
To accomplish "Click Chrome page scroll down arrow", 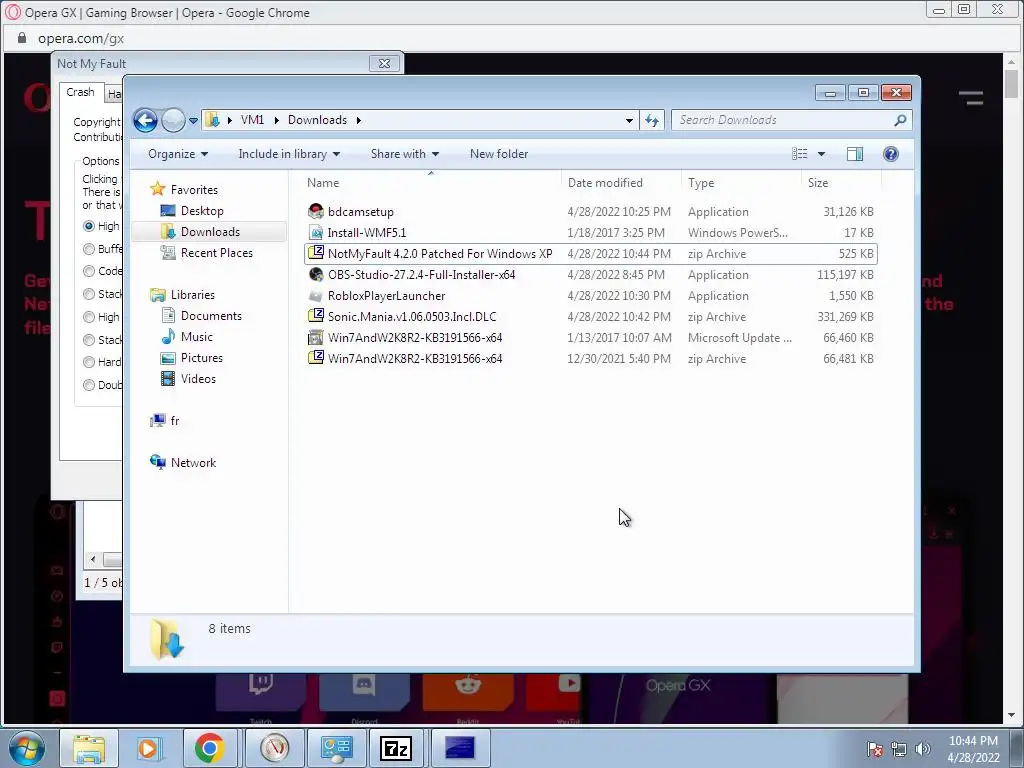I will coord(1011,714).
